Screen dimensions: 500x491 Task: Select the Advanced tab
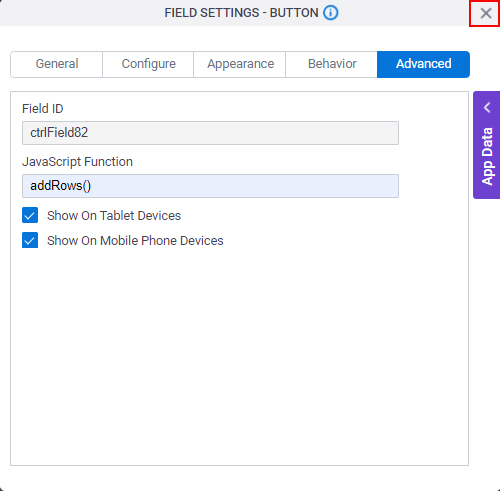tap(423, 64)
